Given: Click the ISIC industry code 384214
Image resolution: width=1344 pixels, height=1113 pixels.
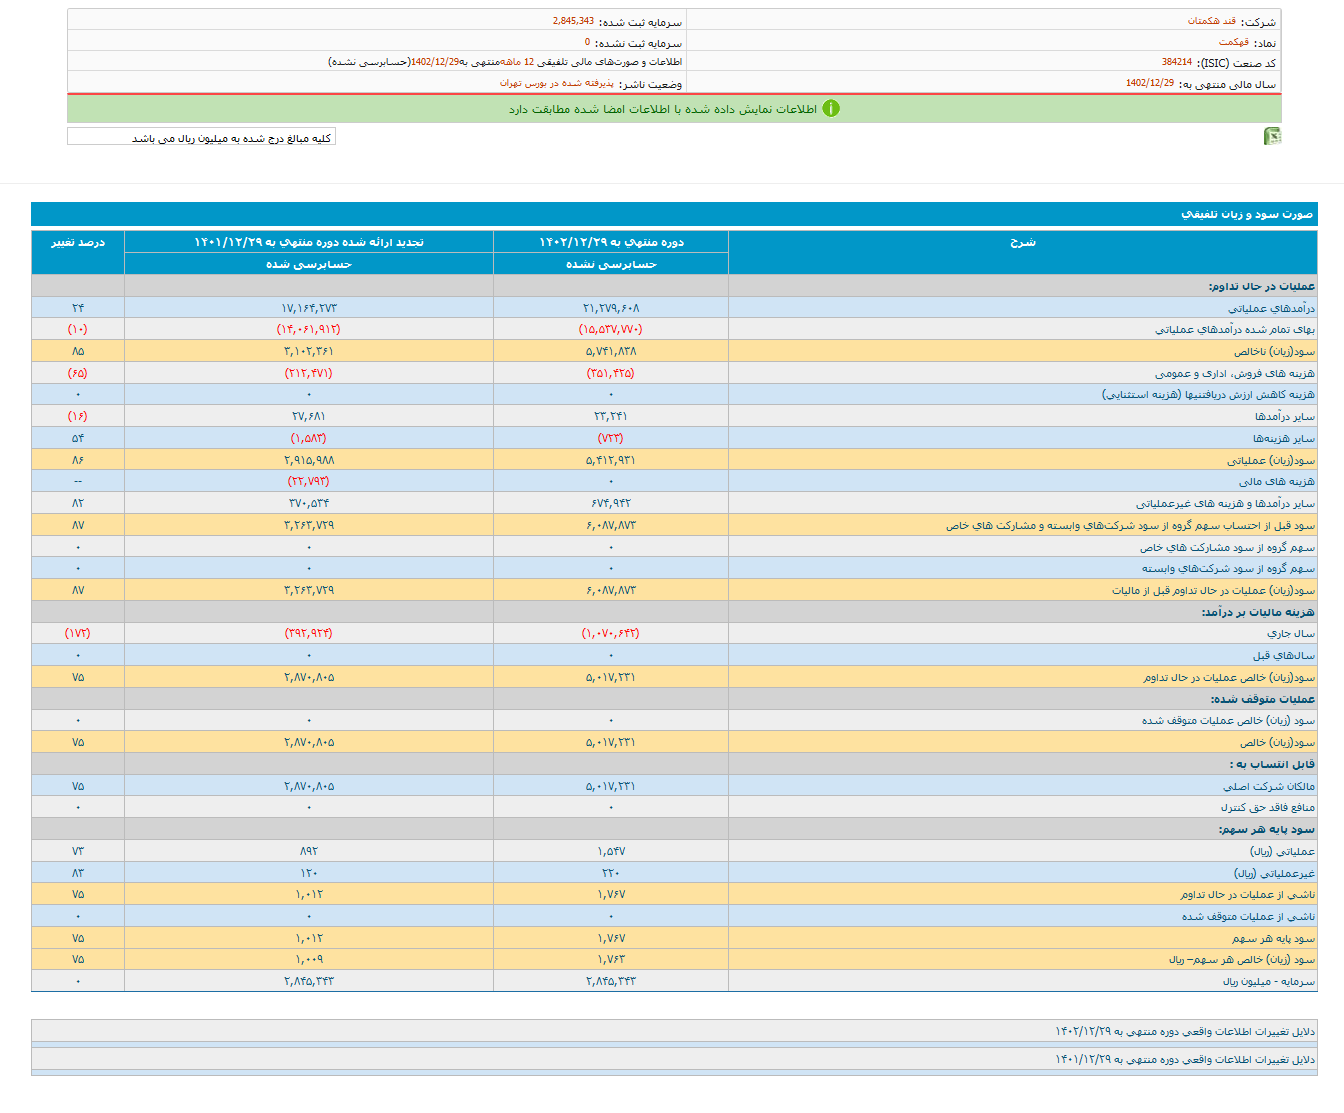Looking at the screenshot, I should (x=1176, y=62).
